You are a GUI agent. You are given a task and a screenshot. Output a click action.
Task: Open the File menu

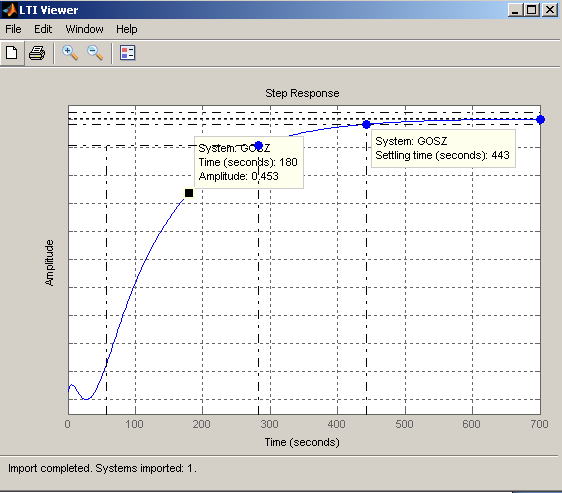pyautogui.click(x=13, y=29)
